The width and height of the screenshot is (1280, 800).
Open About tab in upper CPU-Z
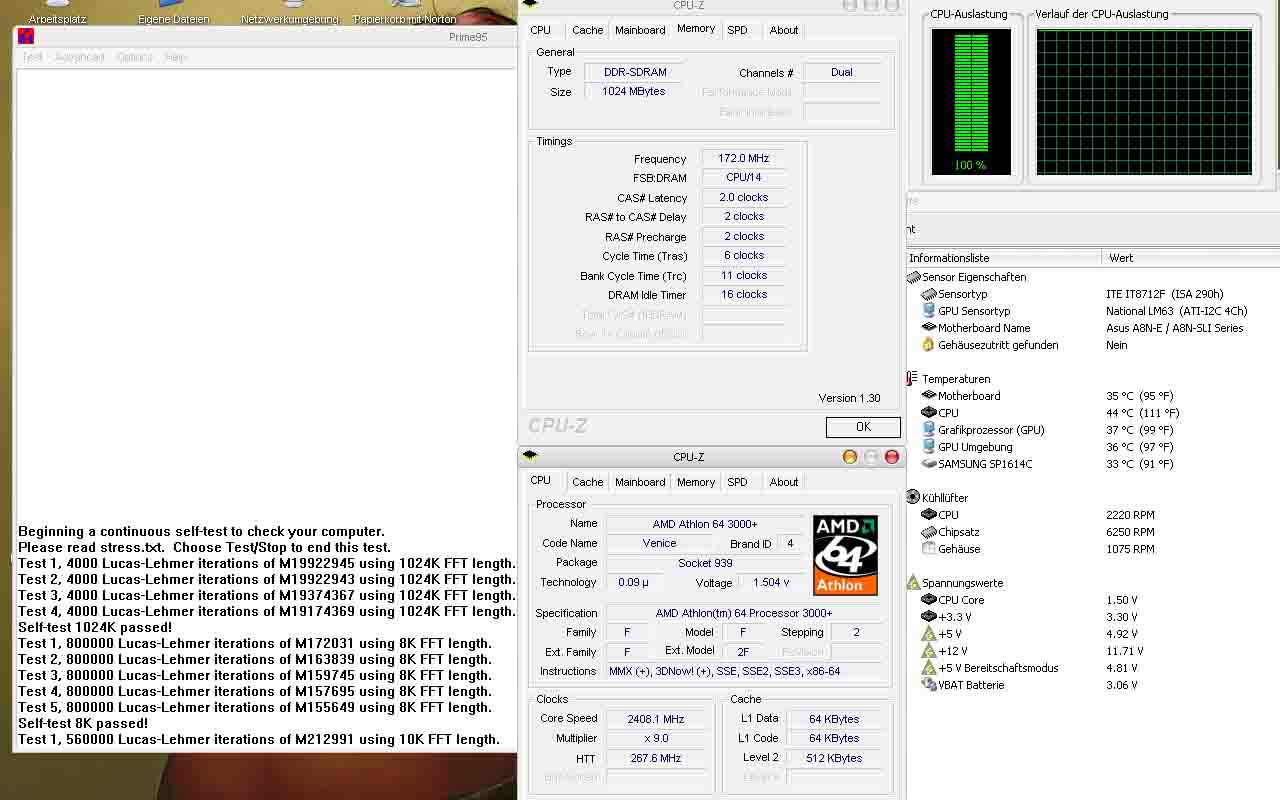784,30
